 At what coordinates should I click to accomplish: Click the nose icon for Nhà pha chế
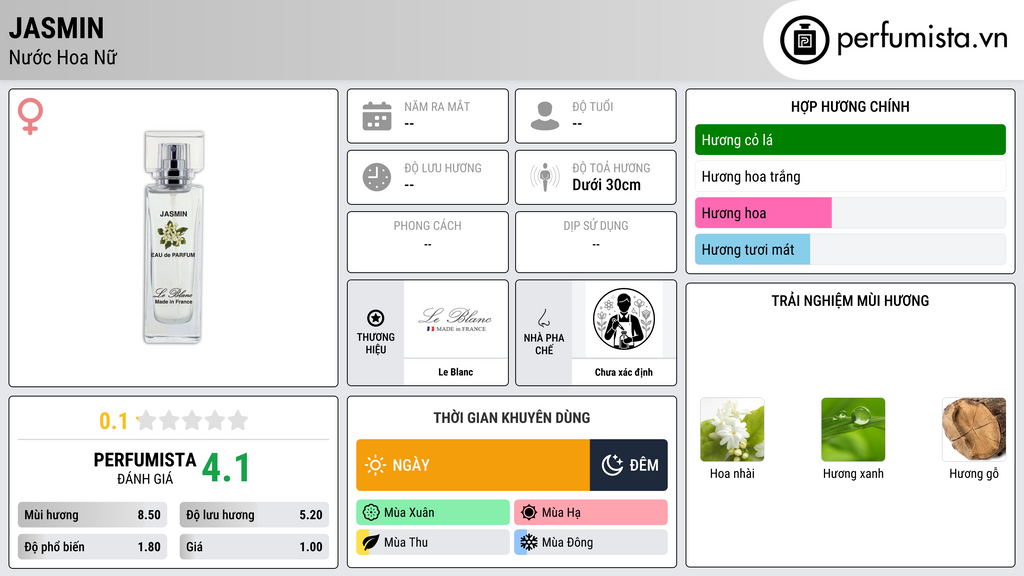point(543,318)
